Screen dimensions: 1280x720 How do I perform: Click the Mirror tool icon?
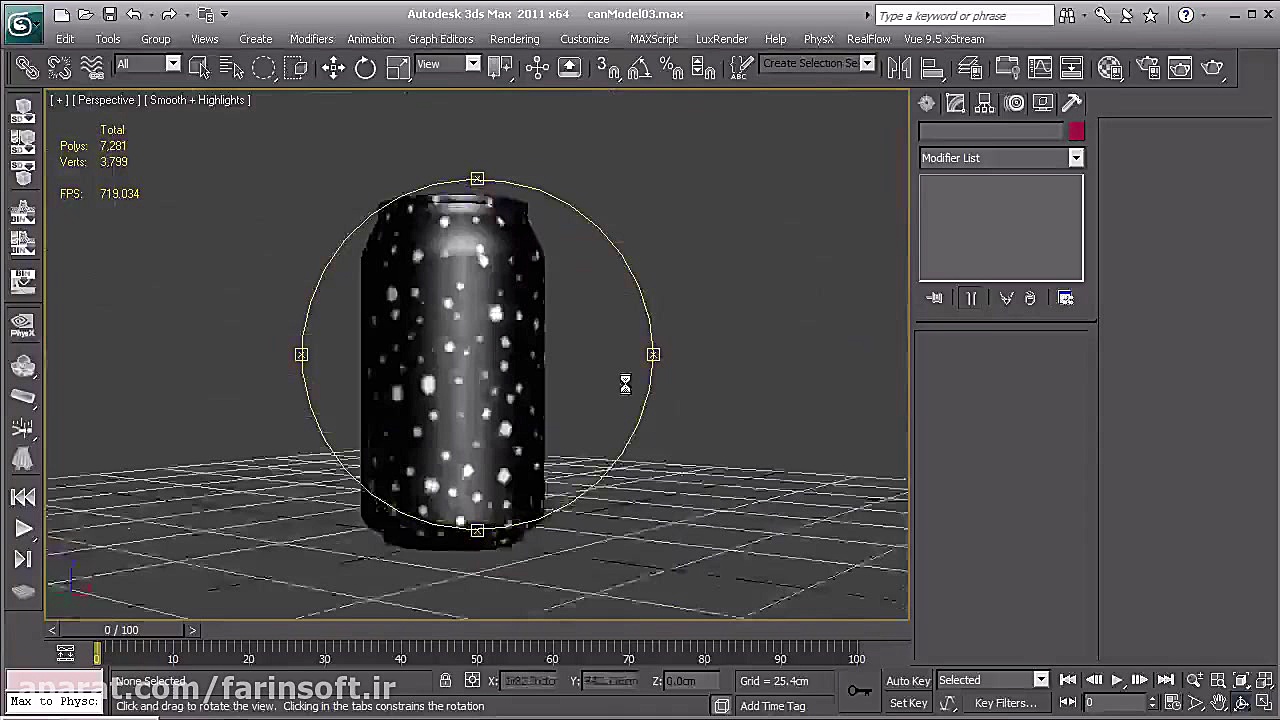click(899, 68)
